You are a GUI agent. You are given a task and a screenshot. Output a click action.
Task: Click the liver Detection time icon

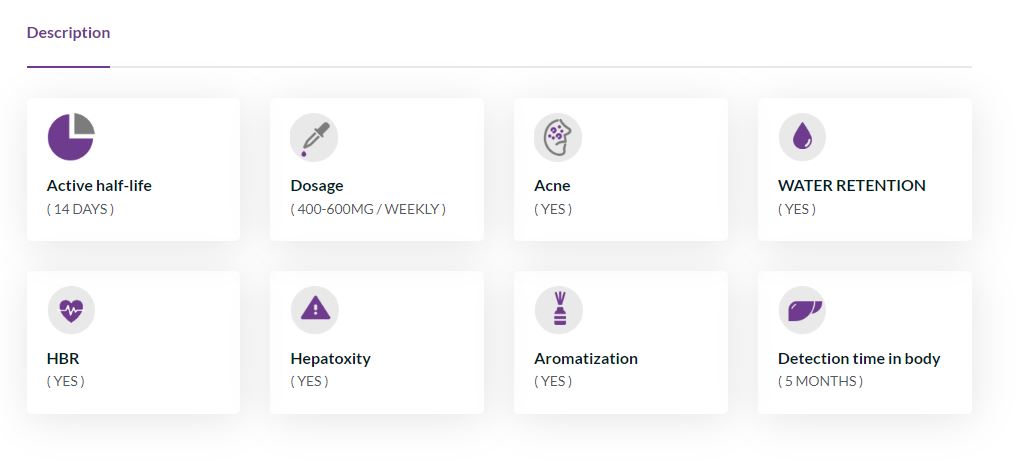pos(802,310)
